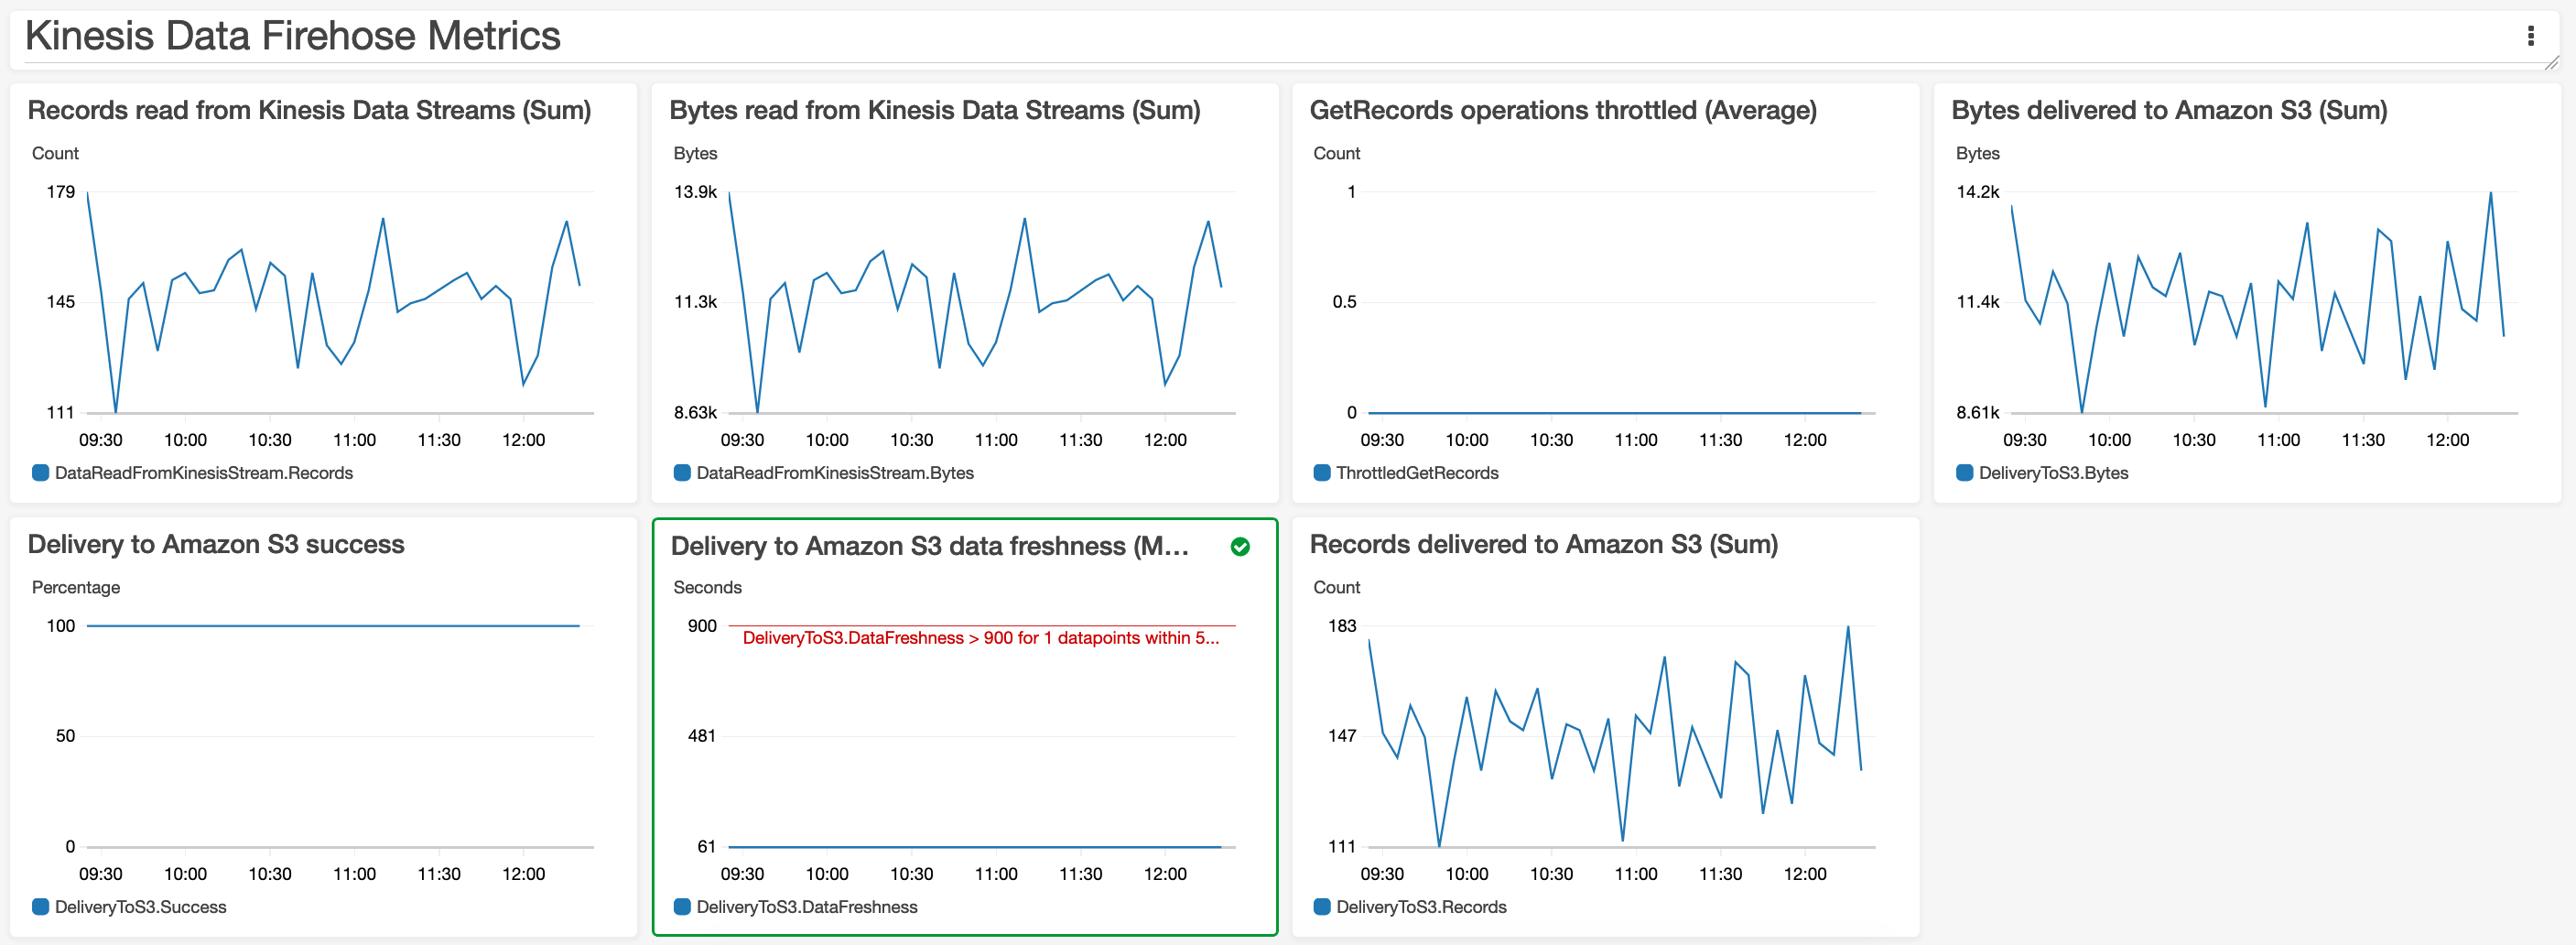Click 09:30 tick on GetRecords throttled chart

(x=1382, y=440)
